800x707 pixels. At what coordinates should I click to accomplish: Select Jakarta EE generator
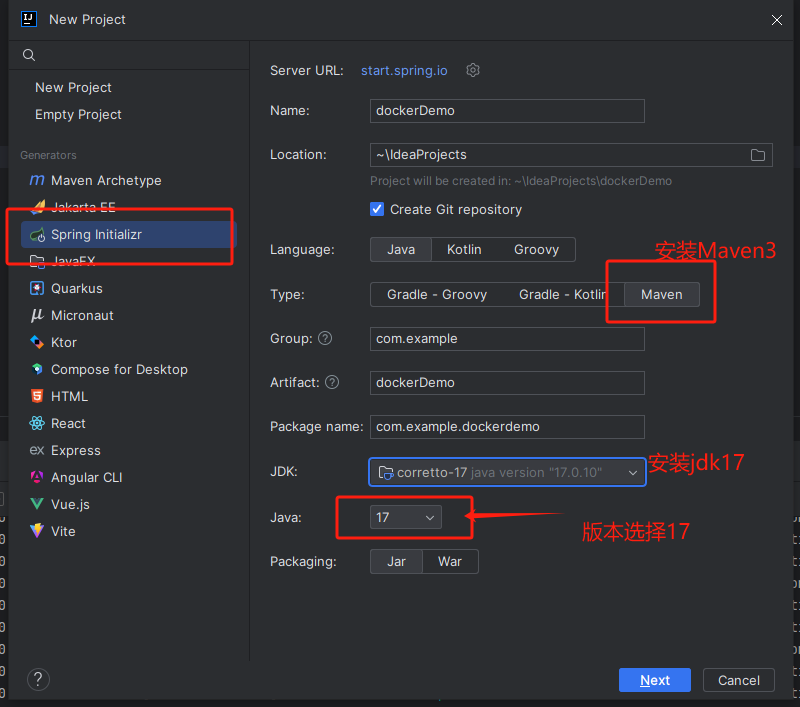pyautogui.click(x=129, y=208)
